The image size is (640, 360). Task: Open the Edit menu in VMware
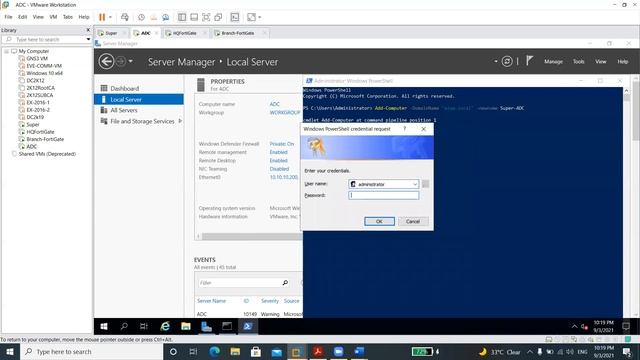[x=22, y=17]
